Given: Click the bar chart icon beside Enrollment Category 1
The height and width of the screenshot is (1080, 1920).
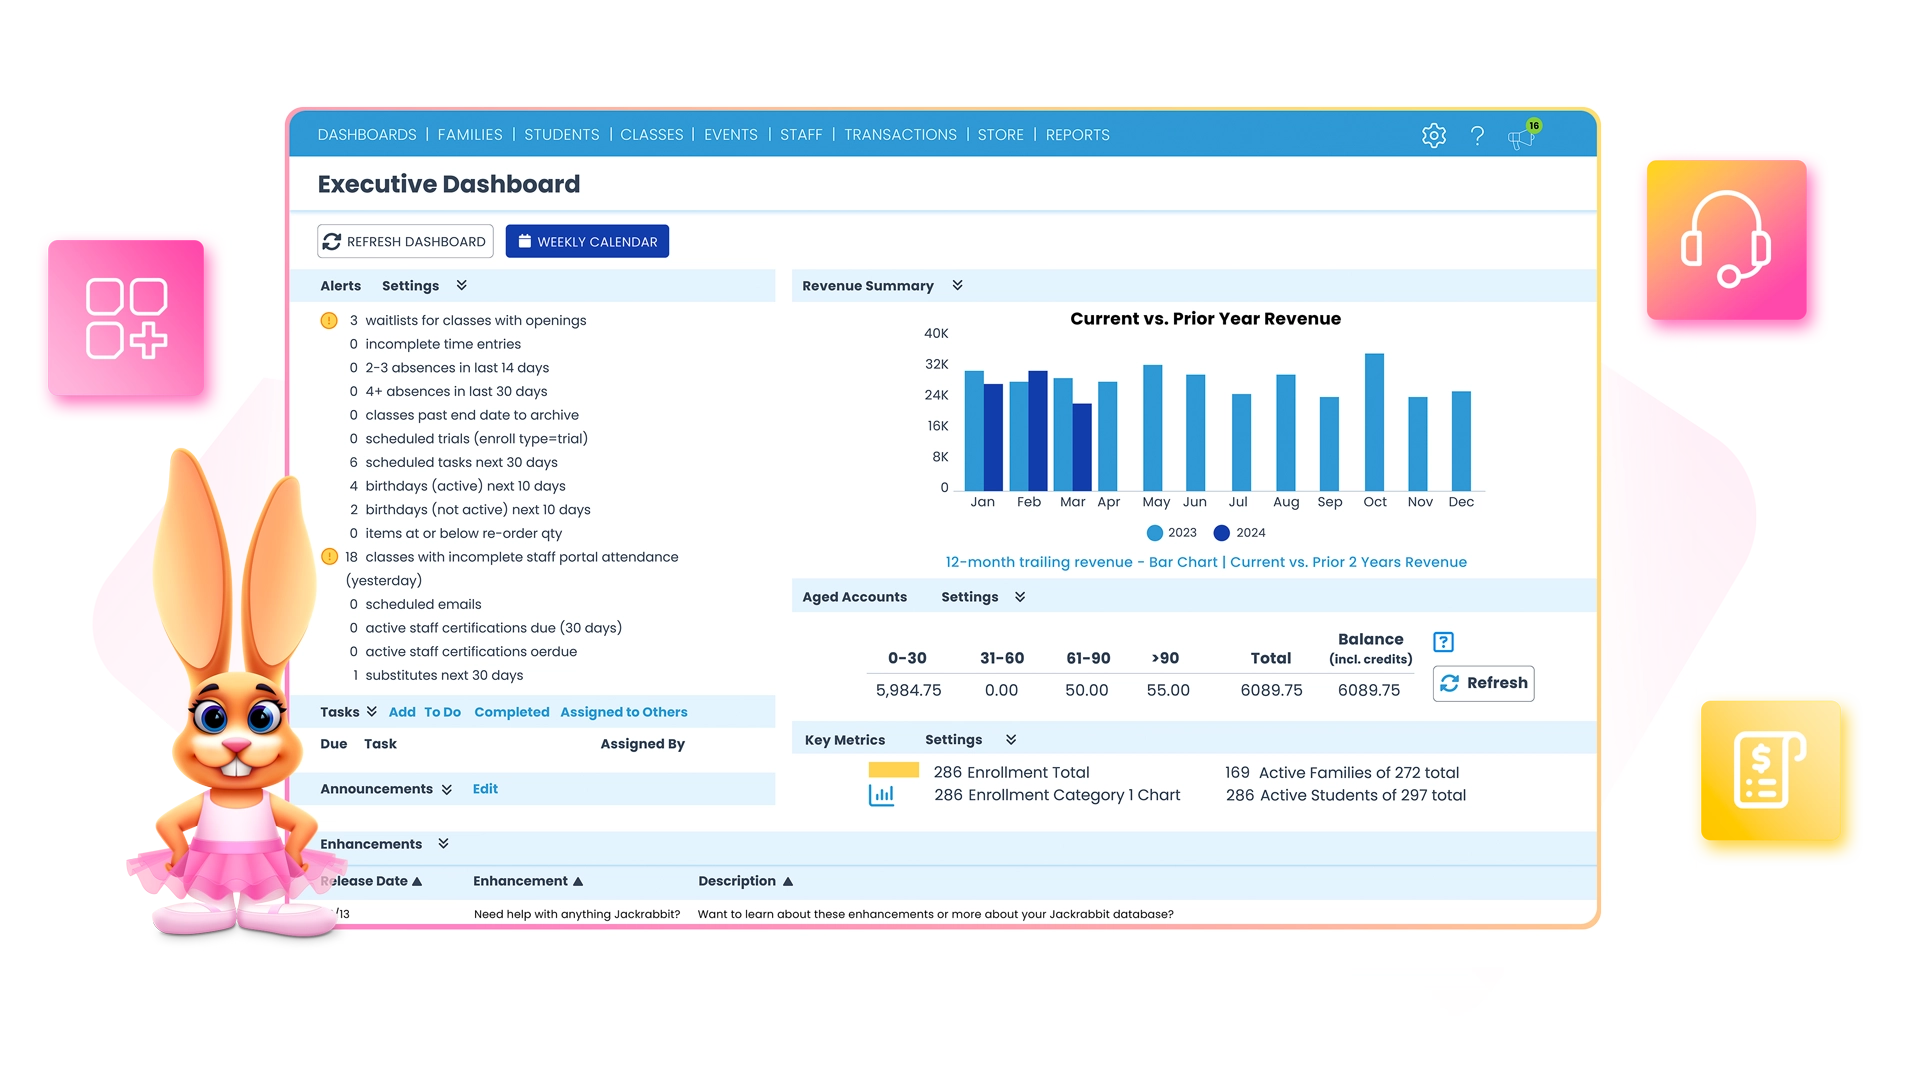Looking at the screenshot, I should [x=882, y=794].
